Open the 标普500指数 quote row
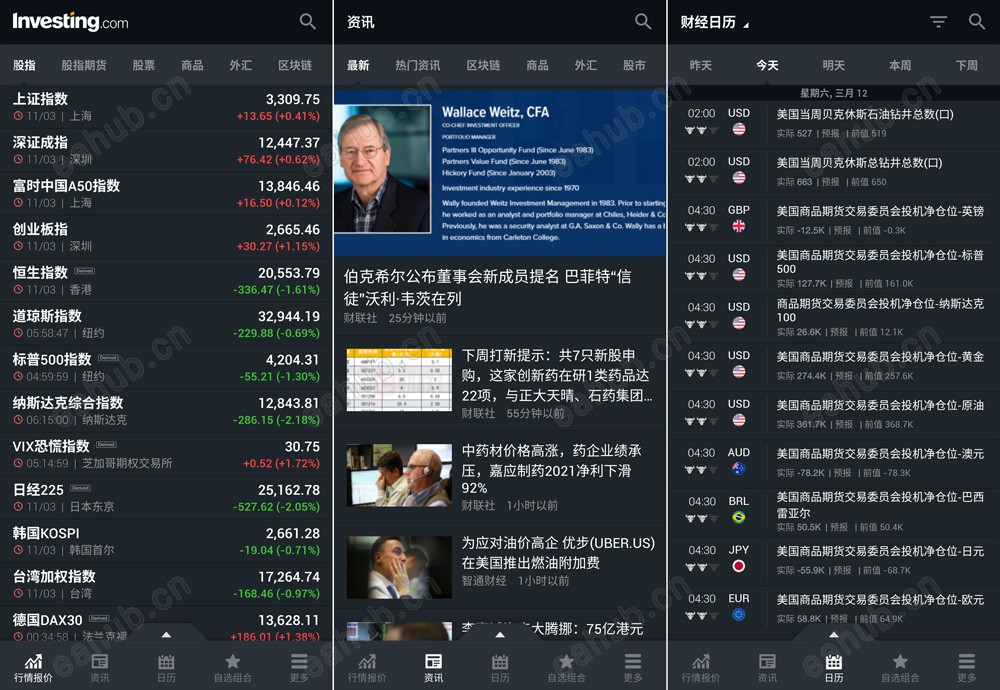1000x690 pixels. (x=166, y=367)
